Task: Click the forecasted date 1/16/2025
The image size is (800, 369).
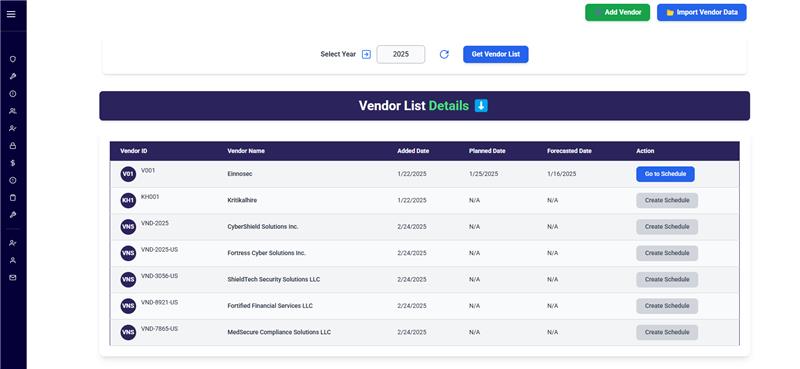Action: coord(562,174)
